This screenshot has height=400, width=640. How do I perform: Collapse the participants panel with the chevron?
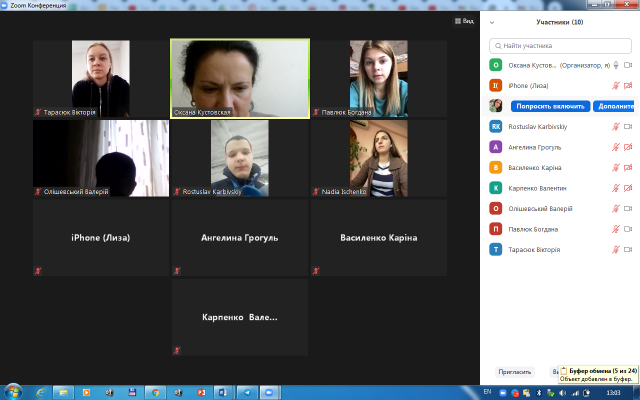tap(492, 22)
